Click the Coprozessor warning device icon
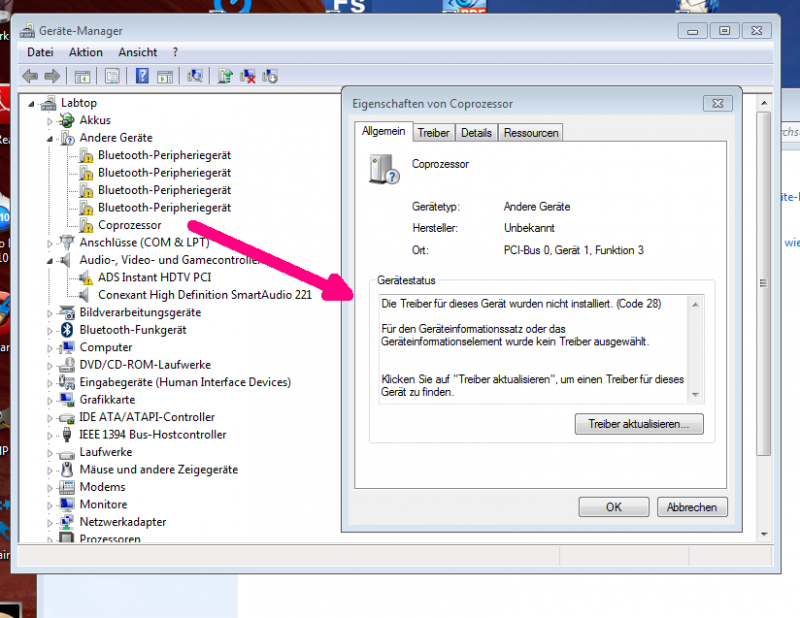The height and width of the screenshot is (618, 800). pos(86,225)
